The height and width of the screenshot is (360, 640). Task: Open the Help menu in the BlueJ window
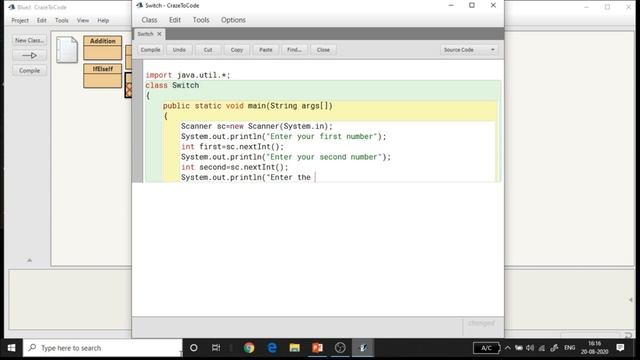pyautogui.click(x=103, y=20)
